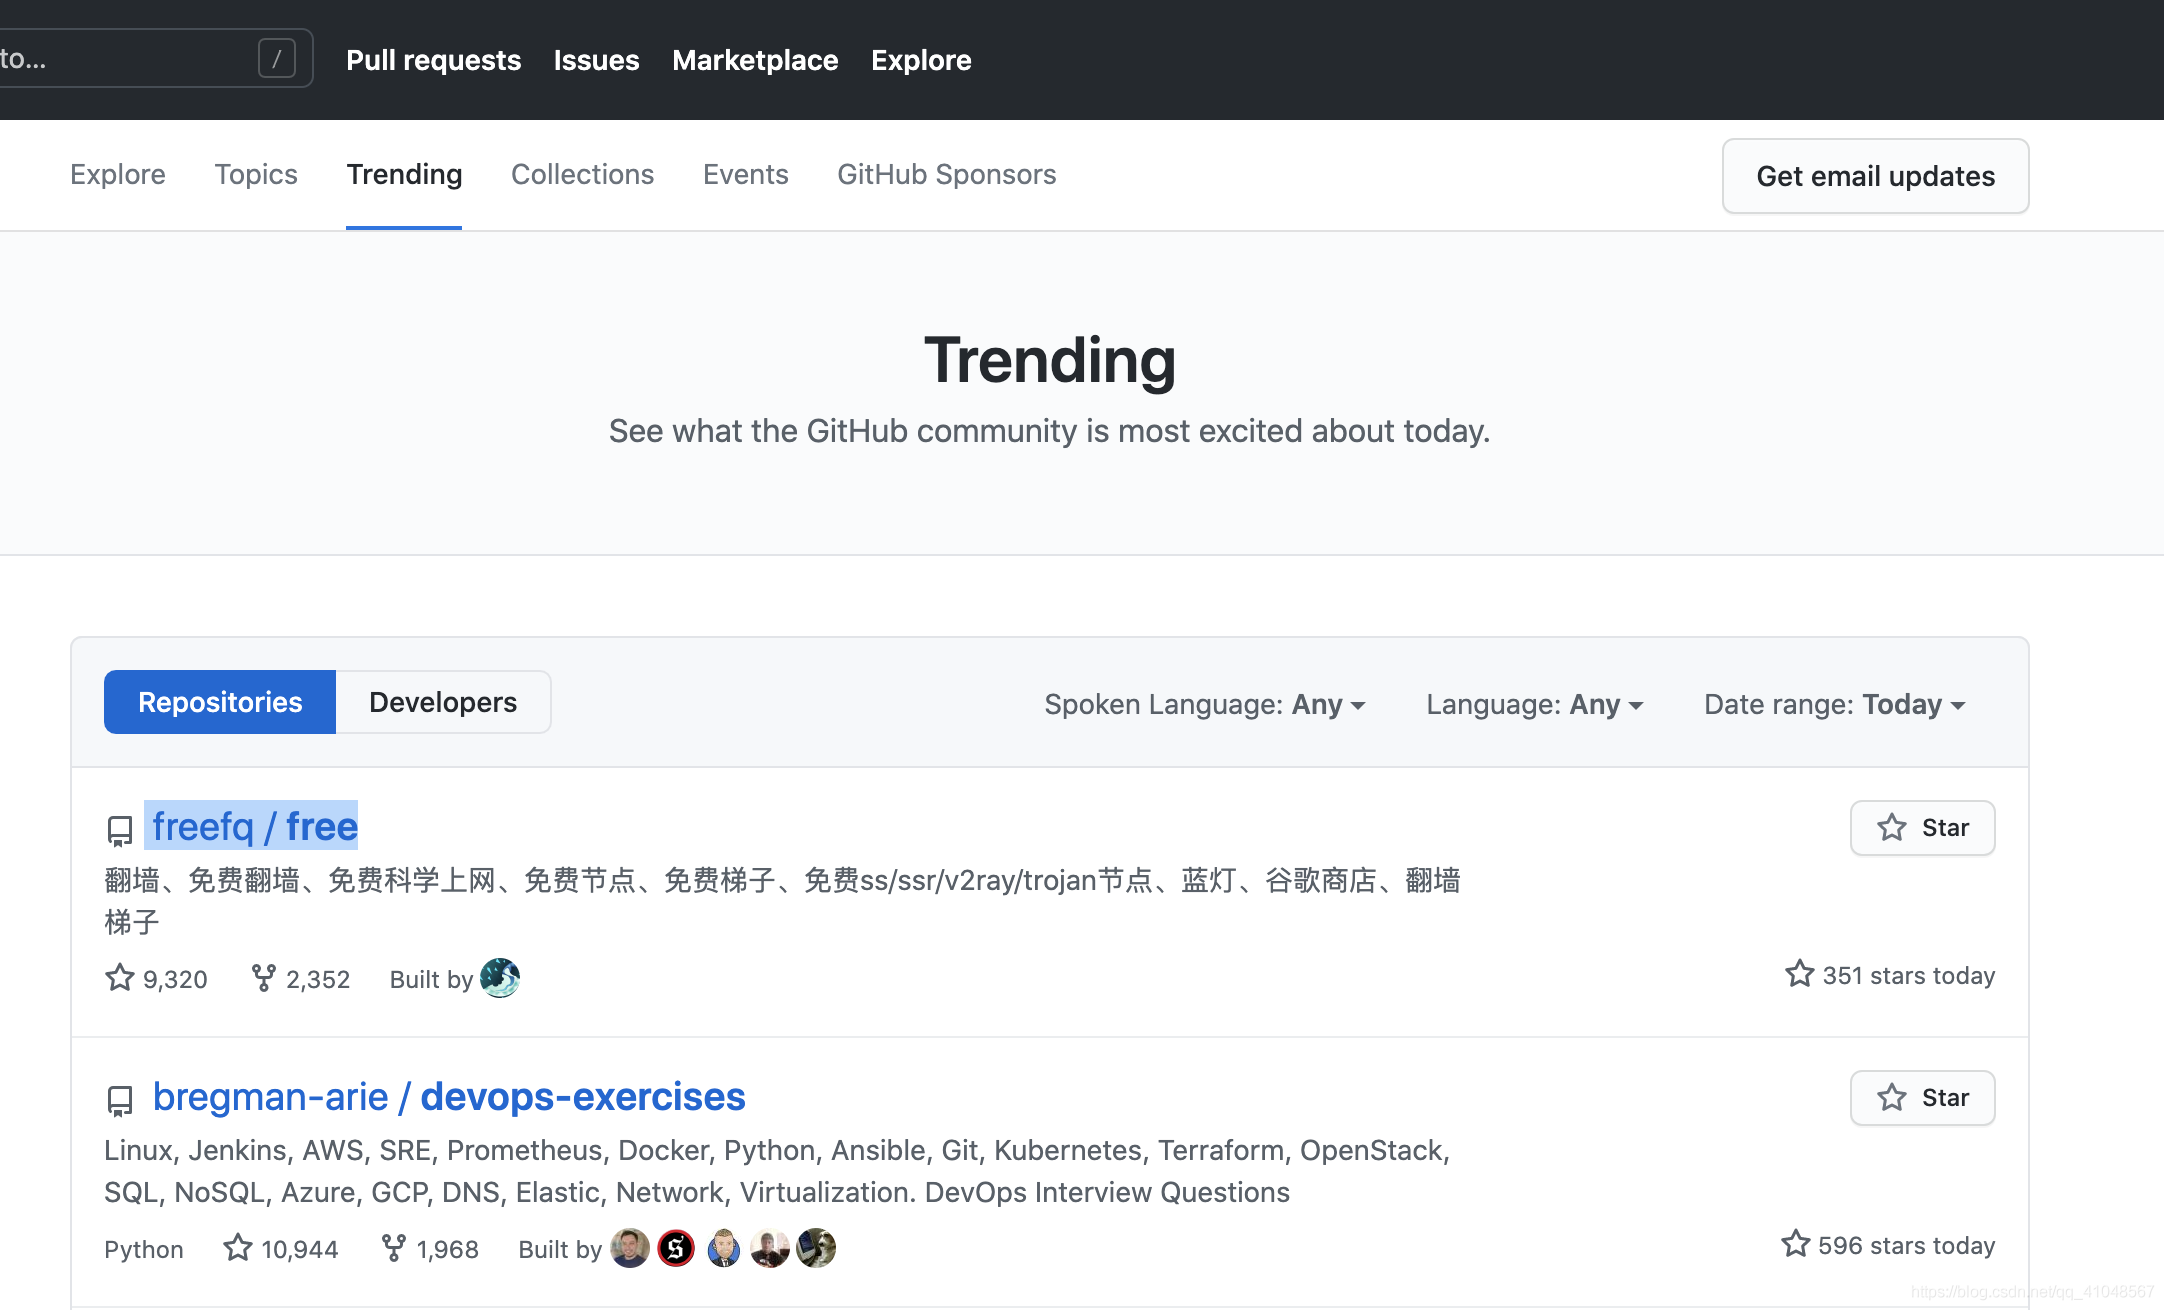Click the 596 stars today text
The image size is (2164, 1310).
(x=1888, y=1245)
